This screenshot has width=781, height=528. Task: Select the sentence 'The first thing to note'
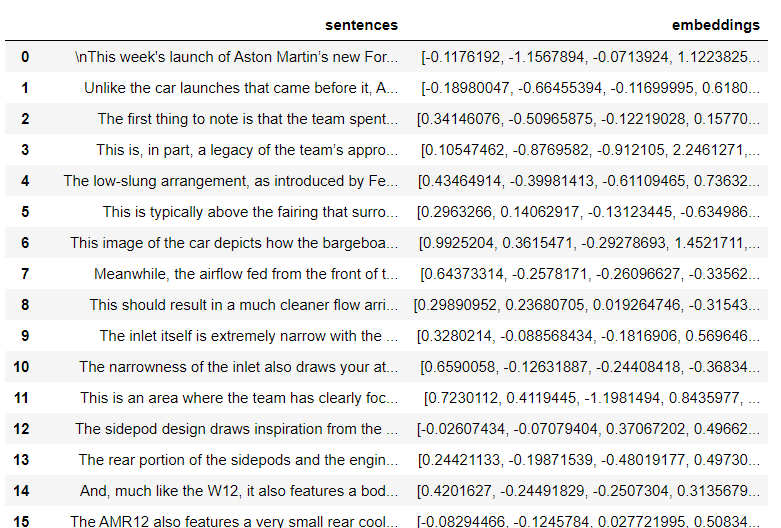247,119
